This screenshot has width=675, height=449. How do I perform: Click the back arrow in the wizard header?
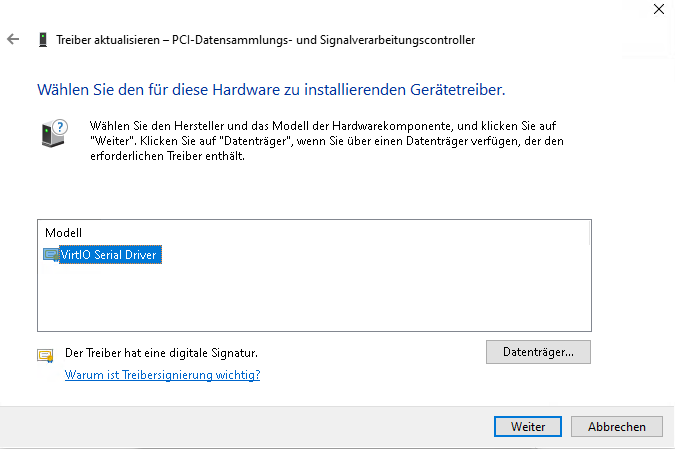13,40
